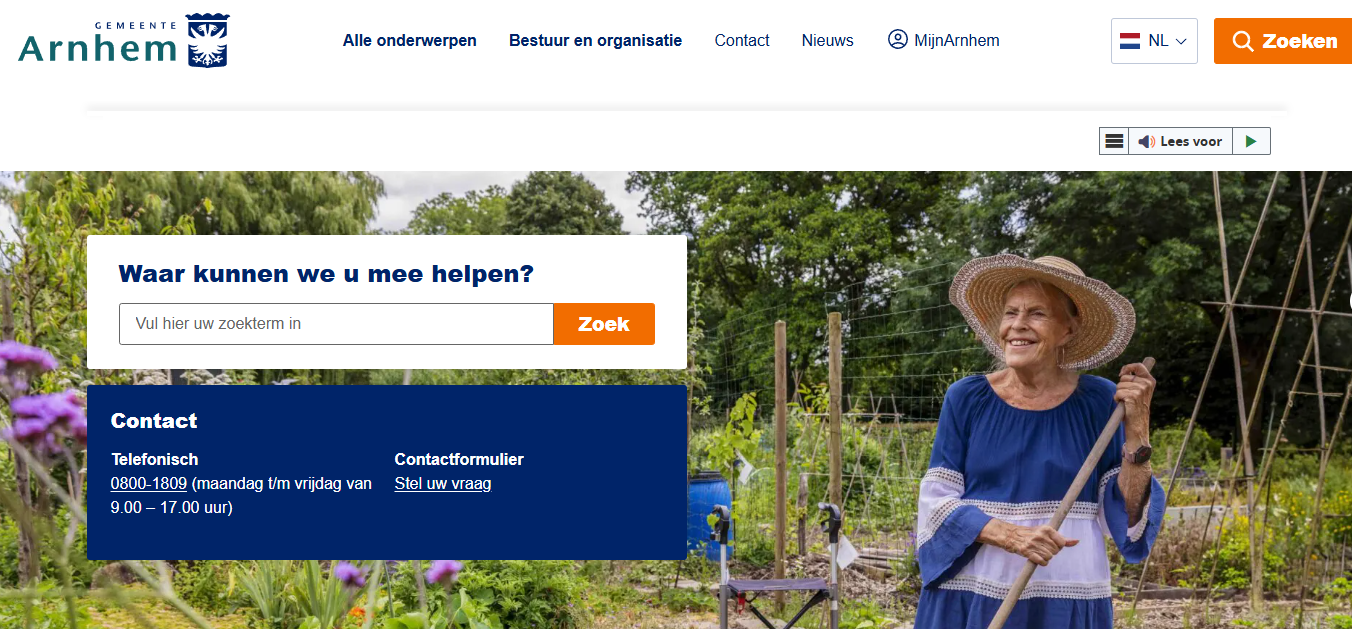The image size is (1352, 629).
Task: Open Bestuur en organisatie menu
Action: point(595,41)
